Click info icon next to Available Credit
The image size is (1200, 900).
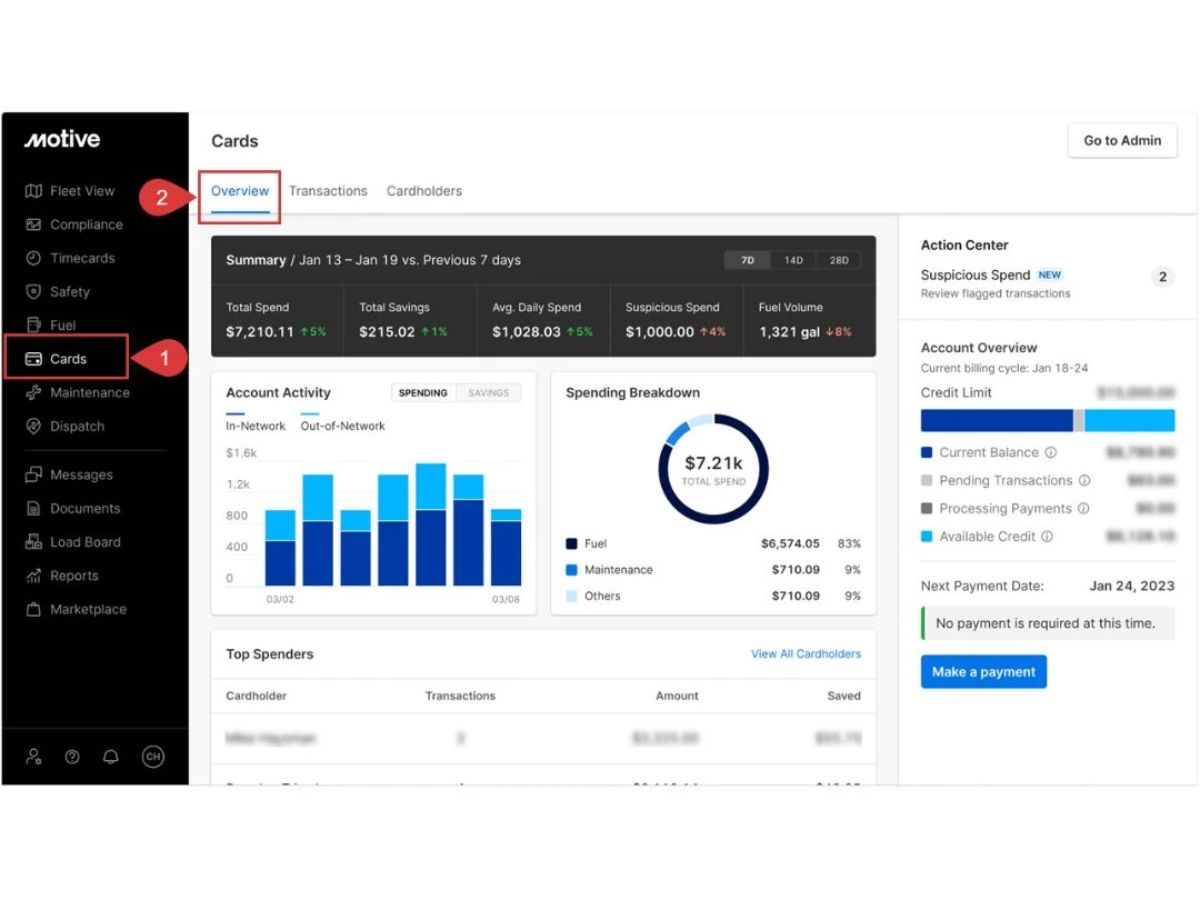tap(1047, 537)
